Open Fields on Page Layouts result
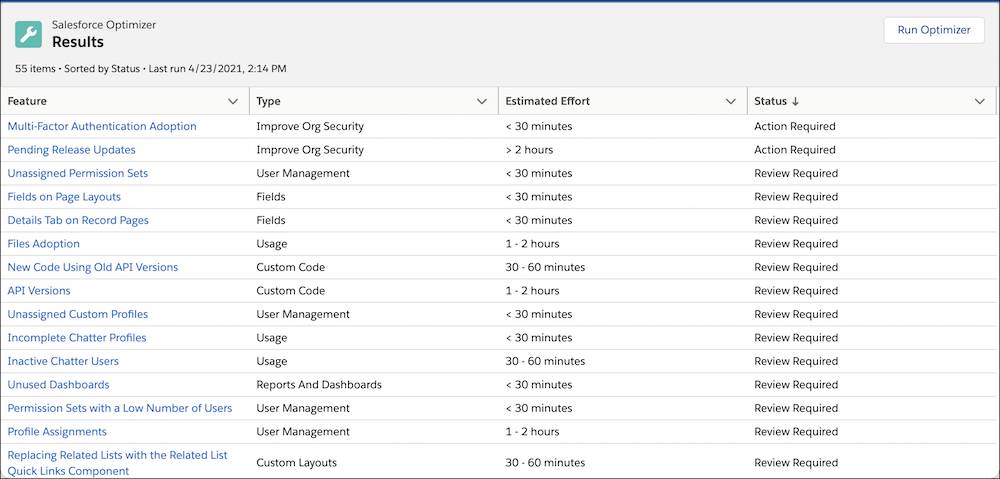 [64, 197]
